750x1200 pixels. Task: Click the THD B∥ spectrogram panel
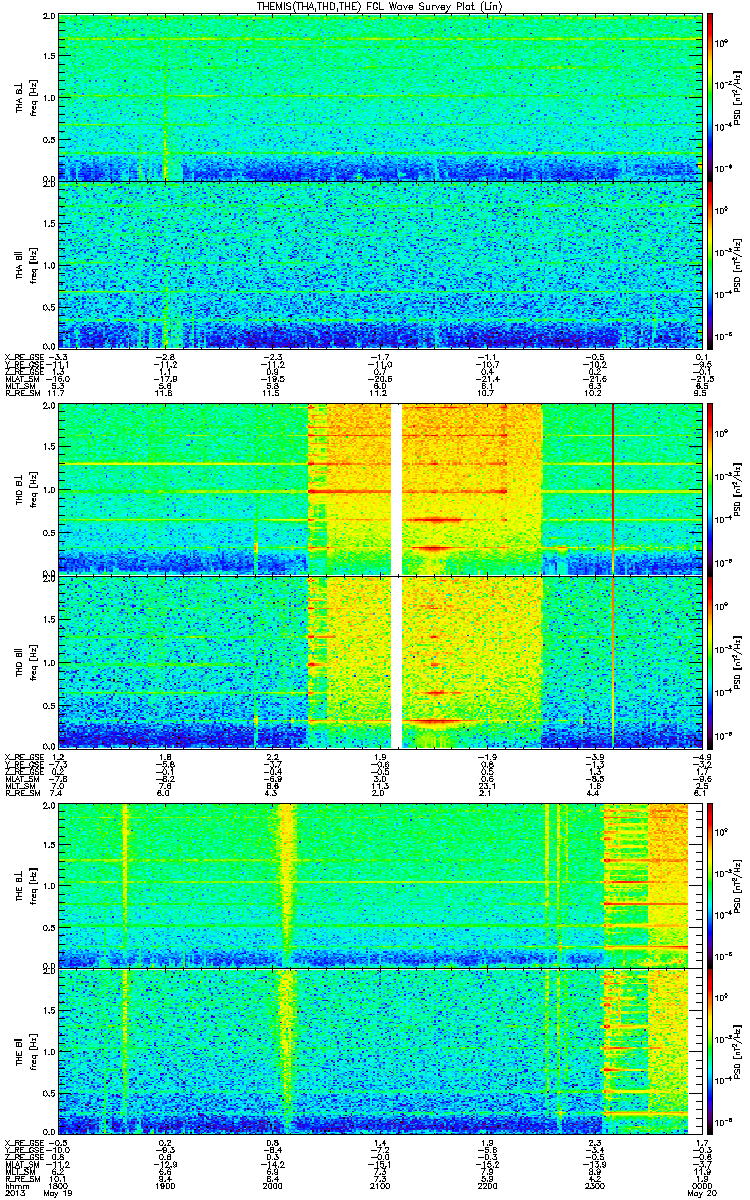click(x=378, y=661)
